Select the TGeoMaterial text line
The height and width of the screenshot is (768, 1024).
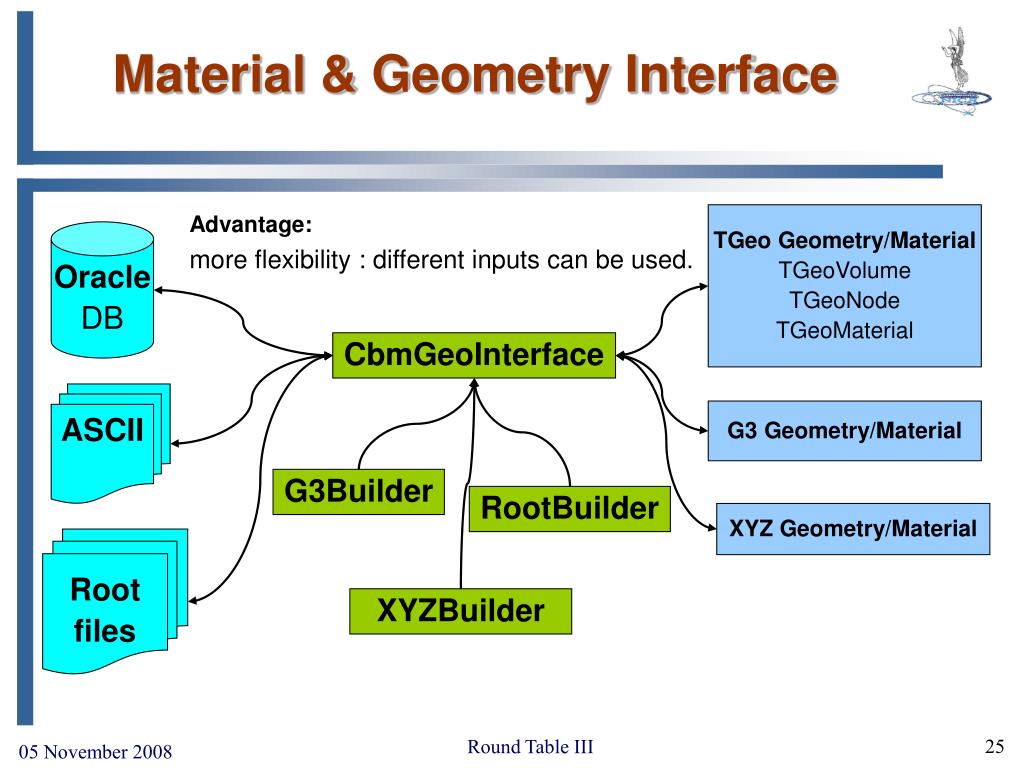point(844,330)
